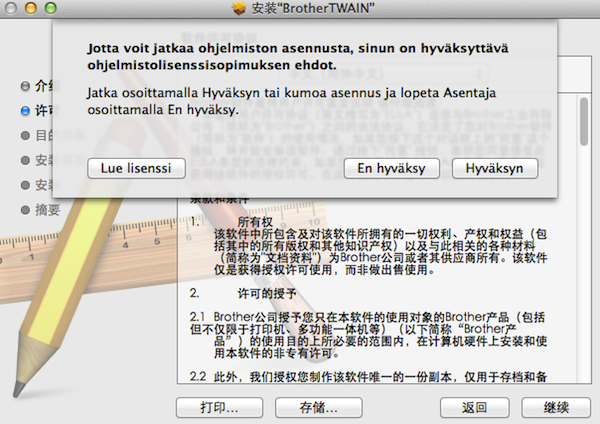The image size is (600, 424).
Task: Click the package icon in the title bar
Action: pyautogui.click(x=239, y=8)
